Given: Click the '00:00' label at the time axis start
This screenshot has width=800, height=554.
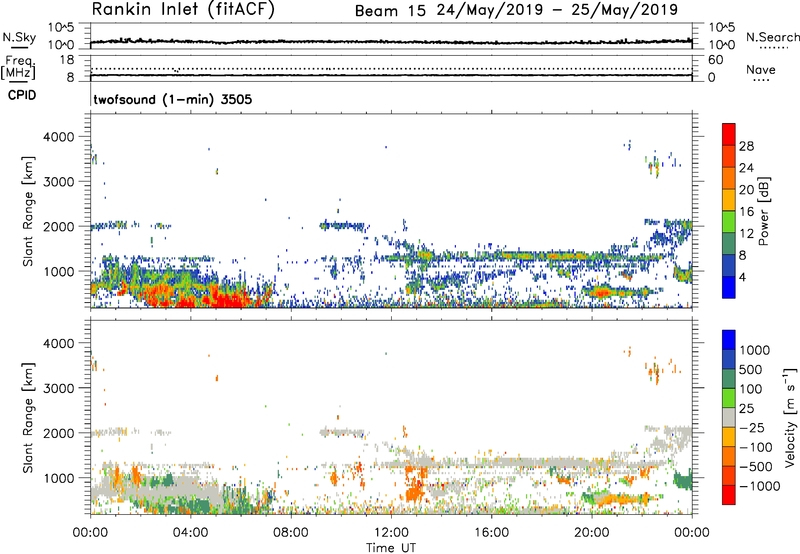Looking at the screenshot, I should click(x=90, y=533).
